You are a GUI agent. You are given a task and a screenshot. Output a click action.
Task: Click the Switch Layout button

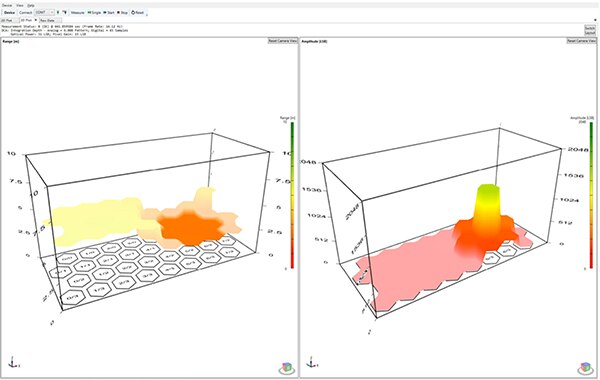tap(590, 31)
